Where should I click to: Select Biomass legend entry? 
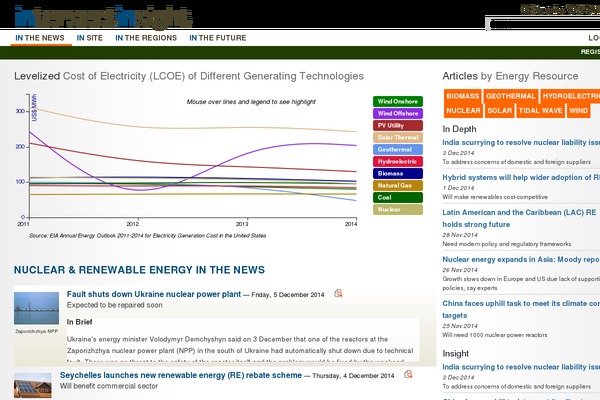pos(398,173)
